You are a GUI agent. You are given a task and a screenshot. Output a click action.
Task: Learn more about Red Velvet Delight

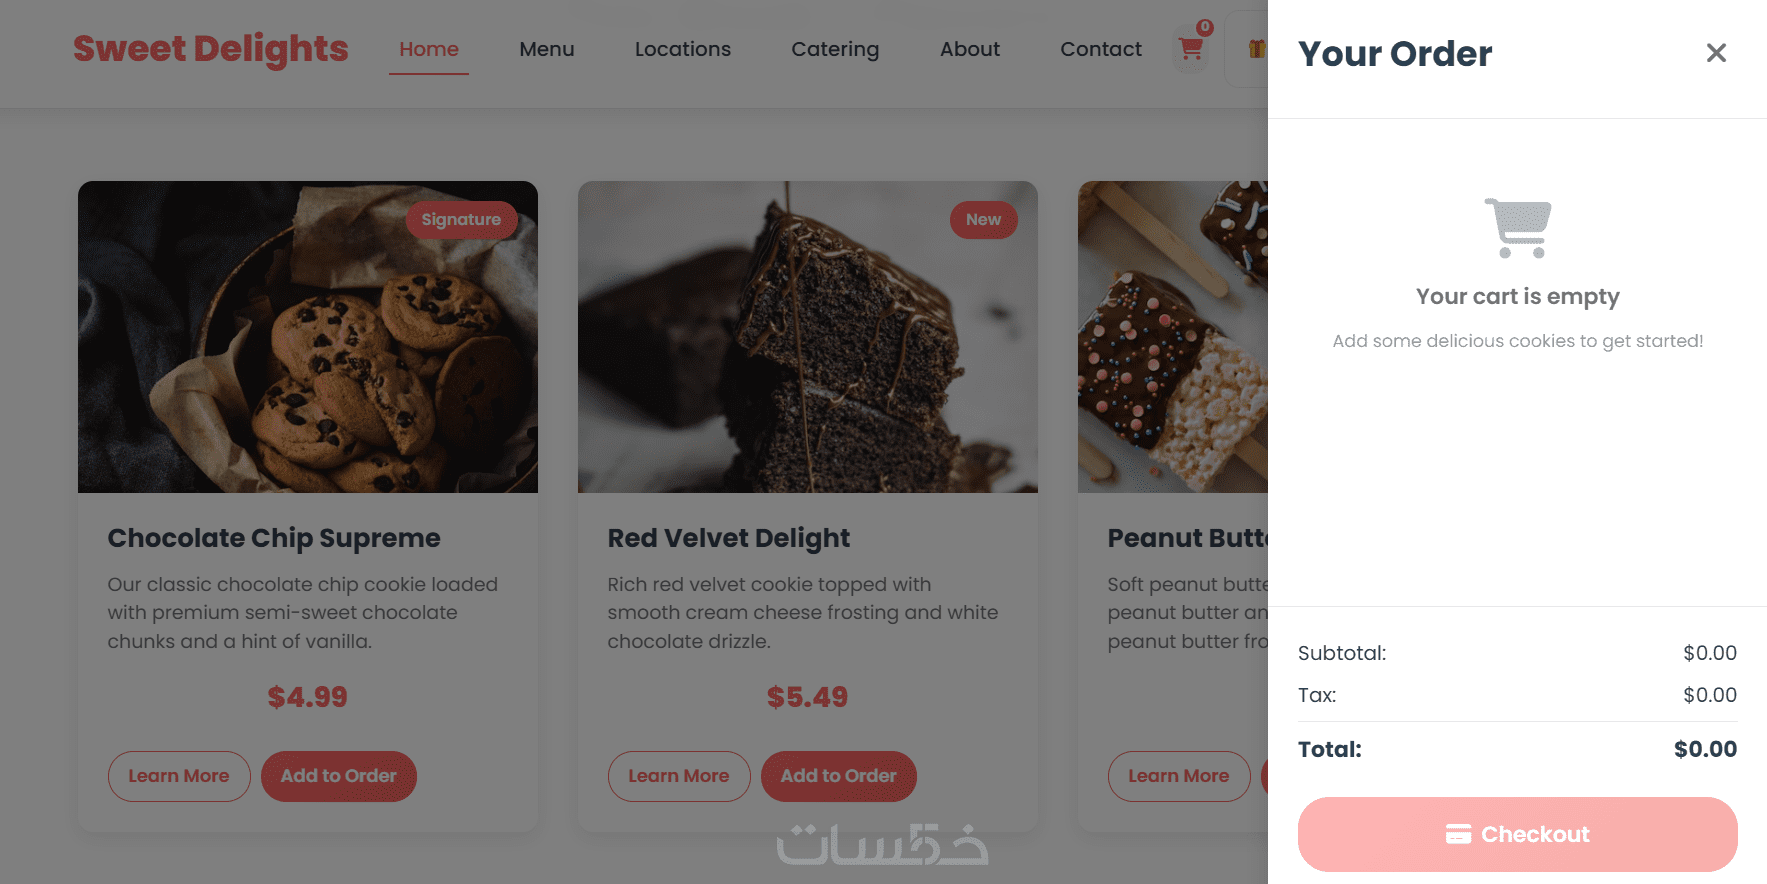(x=679, y=776)
